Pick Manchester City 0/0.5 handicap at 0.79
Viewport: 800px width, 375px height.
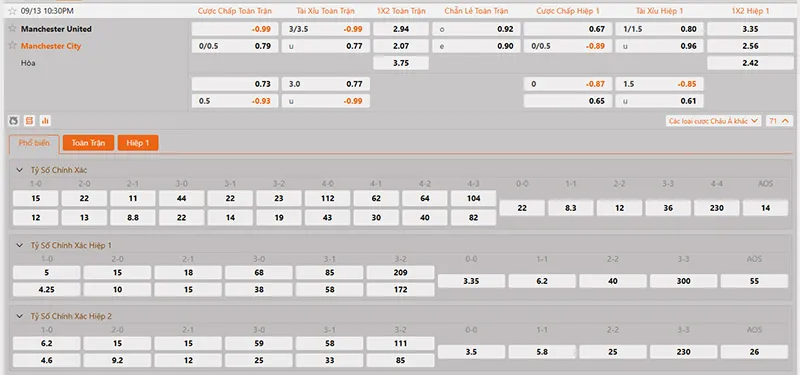coord(235,46)
